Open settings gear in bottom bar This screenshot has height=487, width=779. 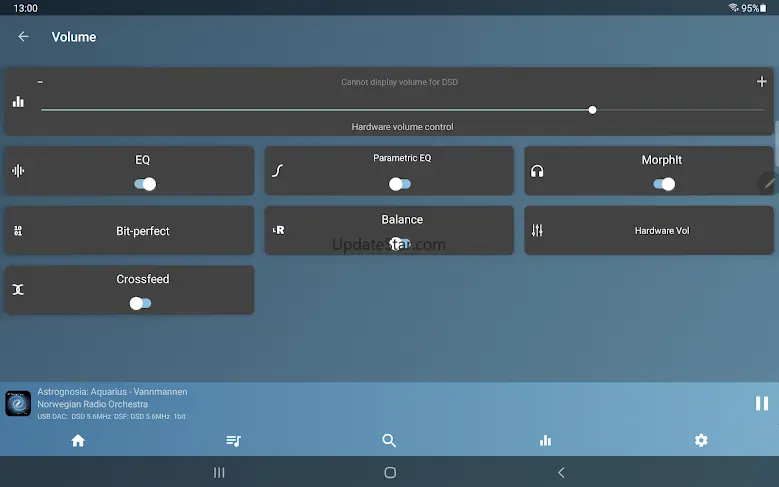701,440
